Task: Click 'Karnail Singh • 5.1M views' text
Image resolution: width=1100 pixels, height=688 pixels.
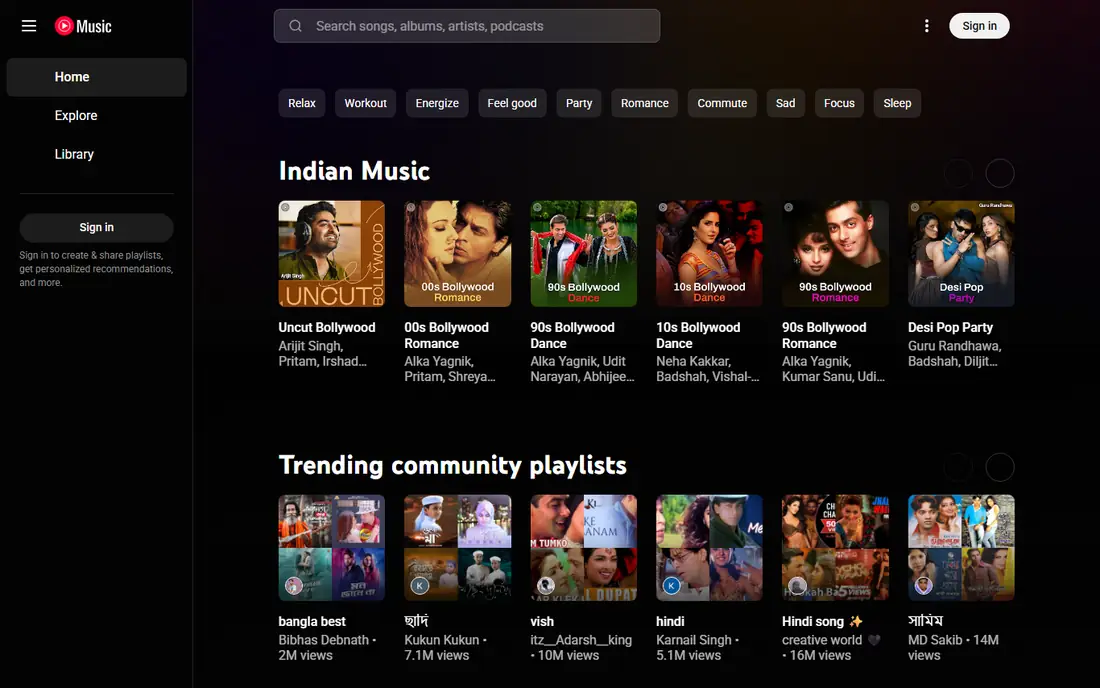Action: click(698, 647)
